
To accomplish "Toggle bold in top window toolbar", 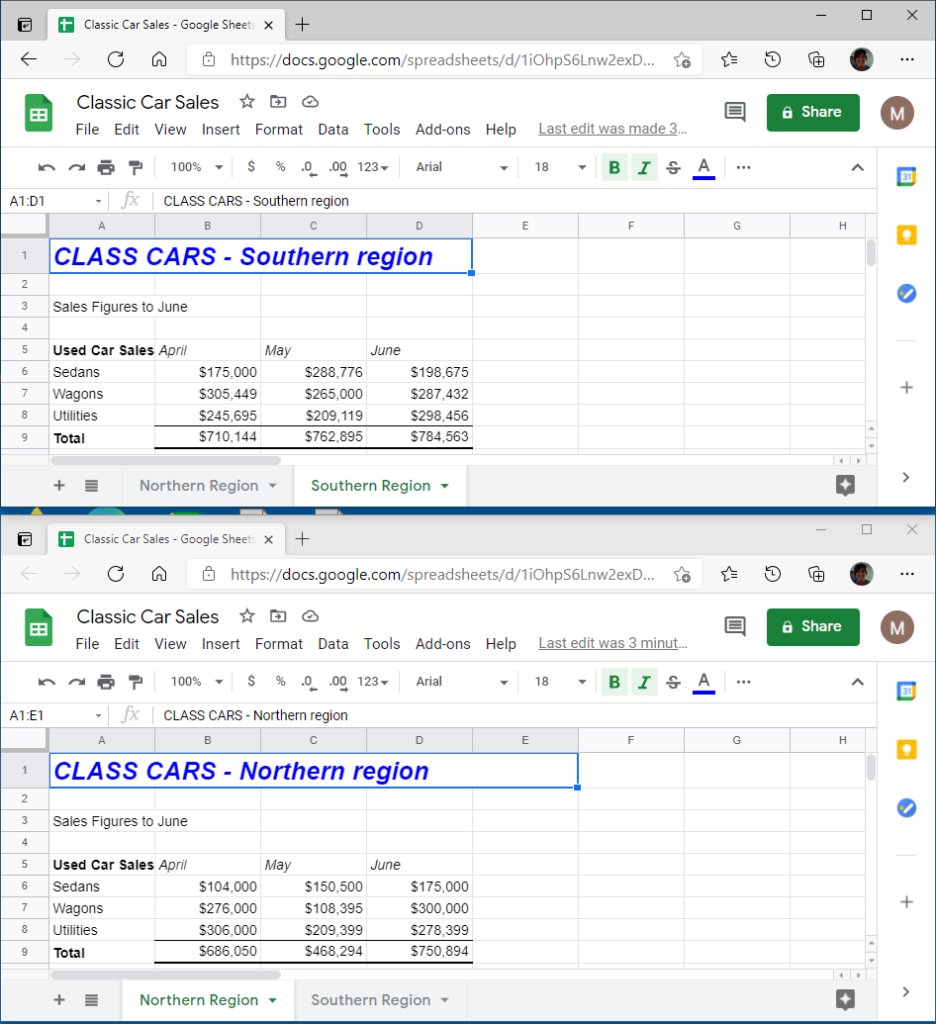I will (x=614, y=168).
